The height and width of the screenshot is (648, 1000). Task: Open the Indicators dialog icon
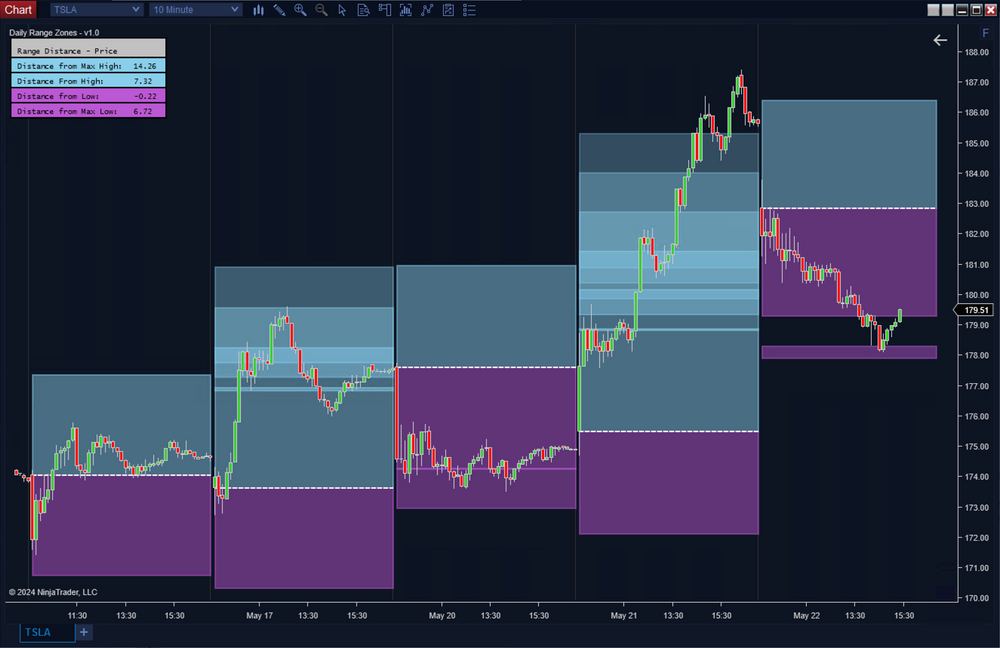(x=405, y=10)
